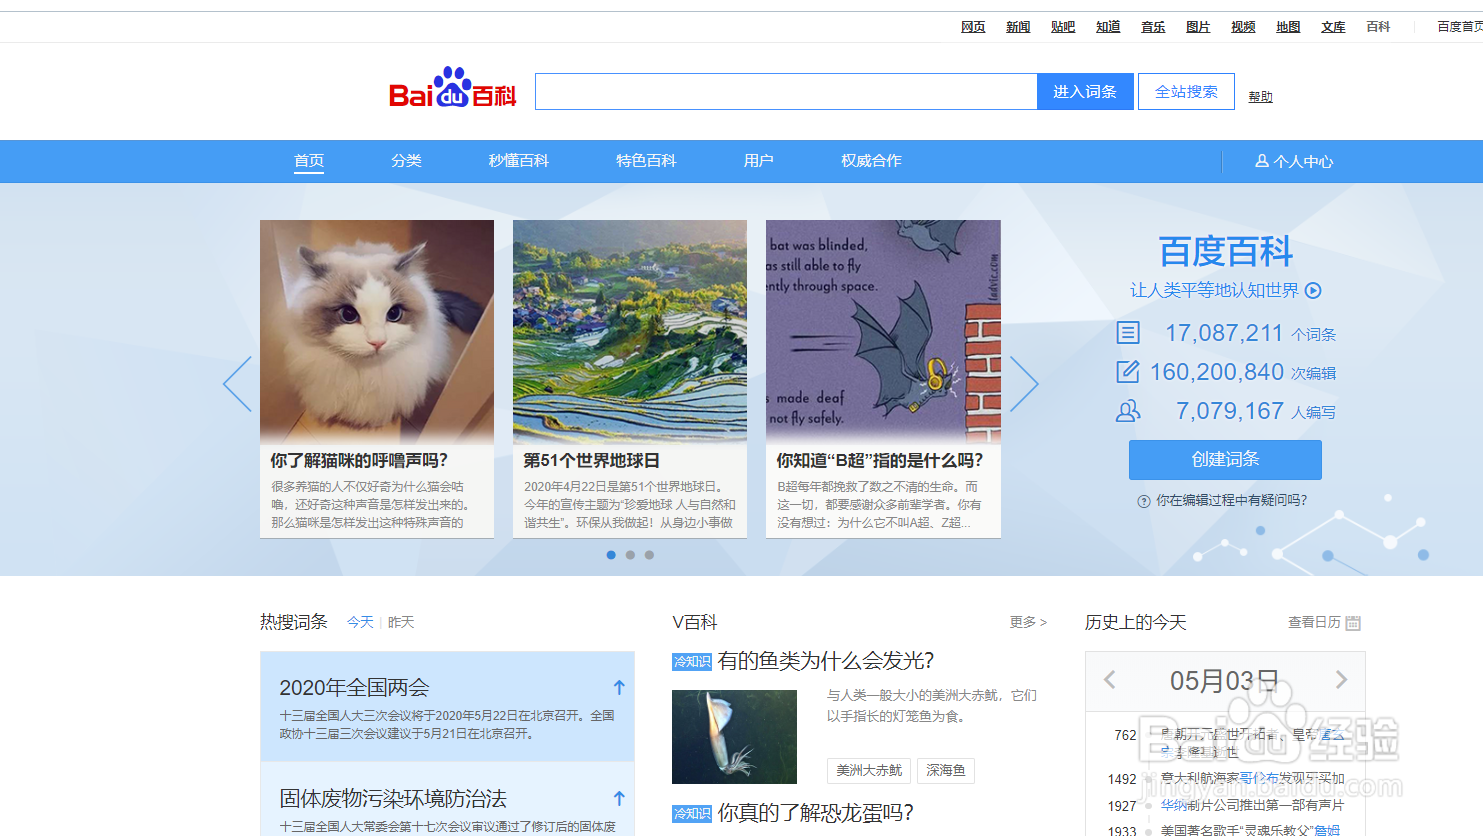The height and width of the screenshot is (836, 1483).
Task: Switch hot searches to 昨天
Action: pyautogui.click(x=401, y=622)
